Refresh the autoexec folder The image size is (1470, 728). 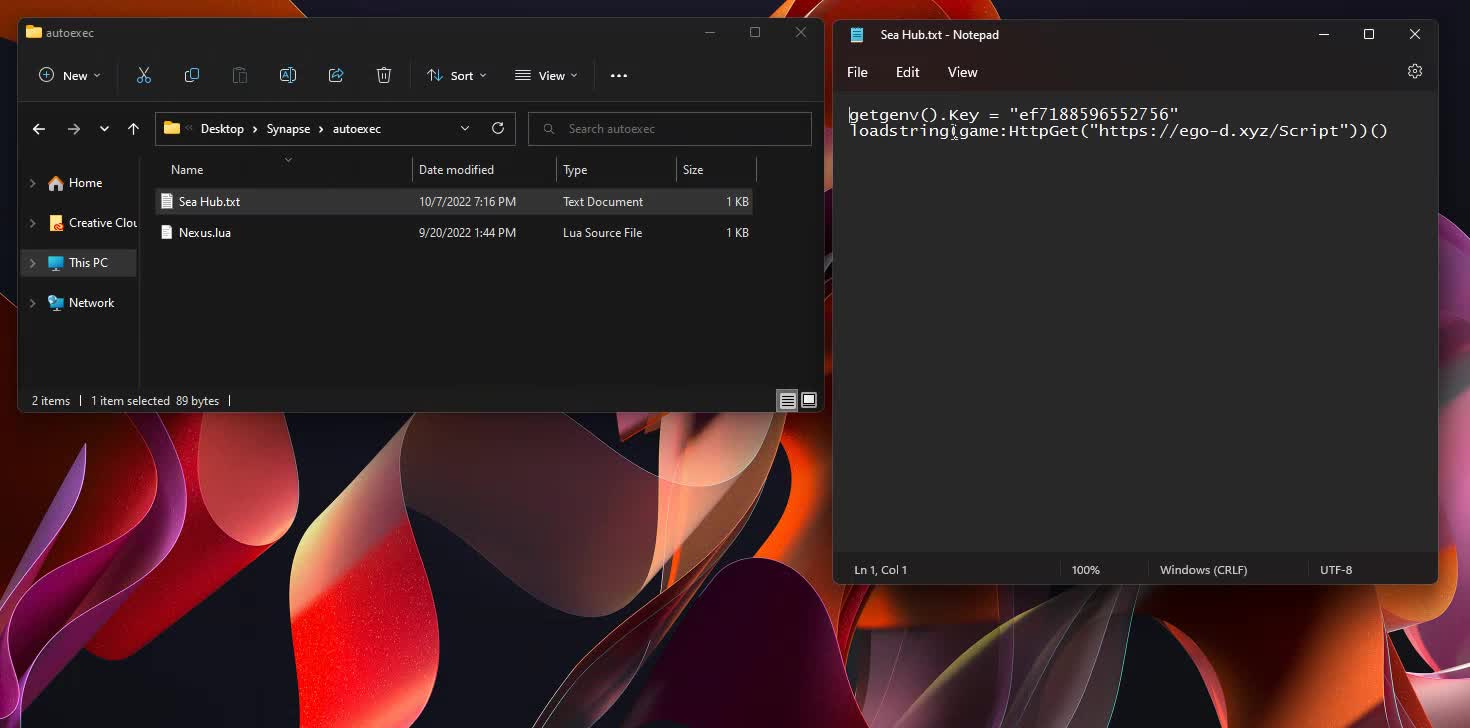pyautogui.click(x=498, y=128)
